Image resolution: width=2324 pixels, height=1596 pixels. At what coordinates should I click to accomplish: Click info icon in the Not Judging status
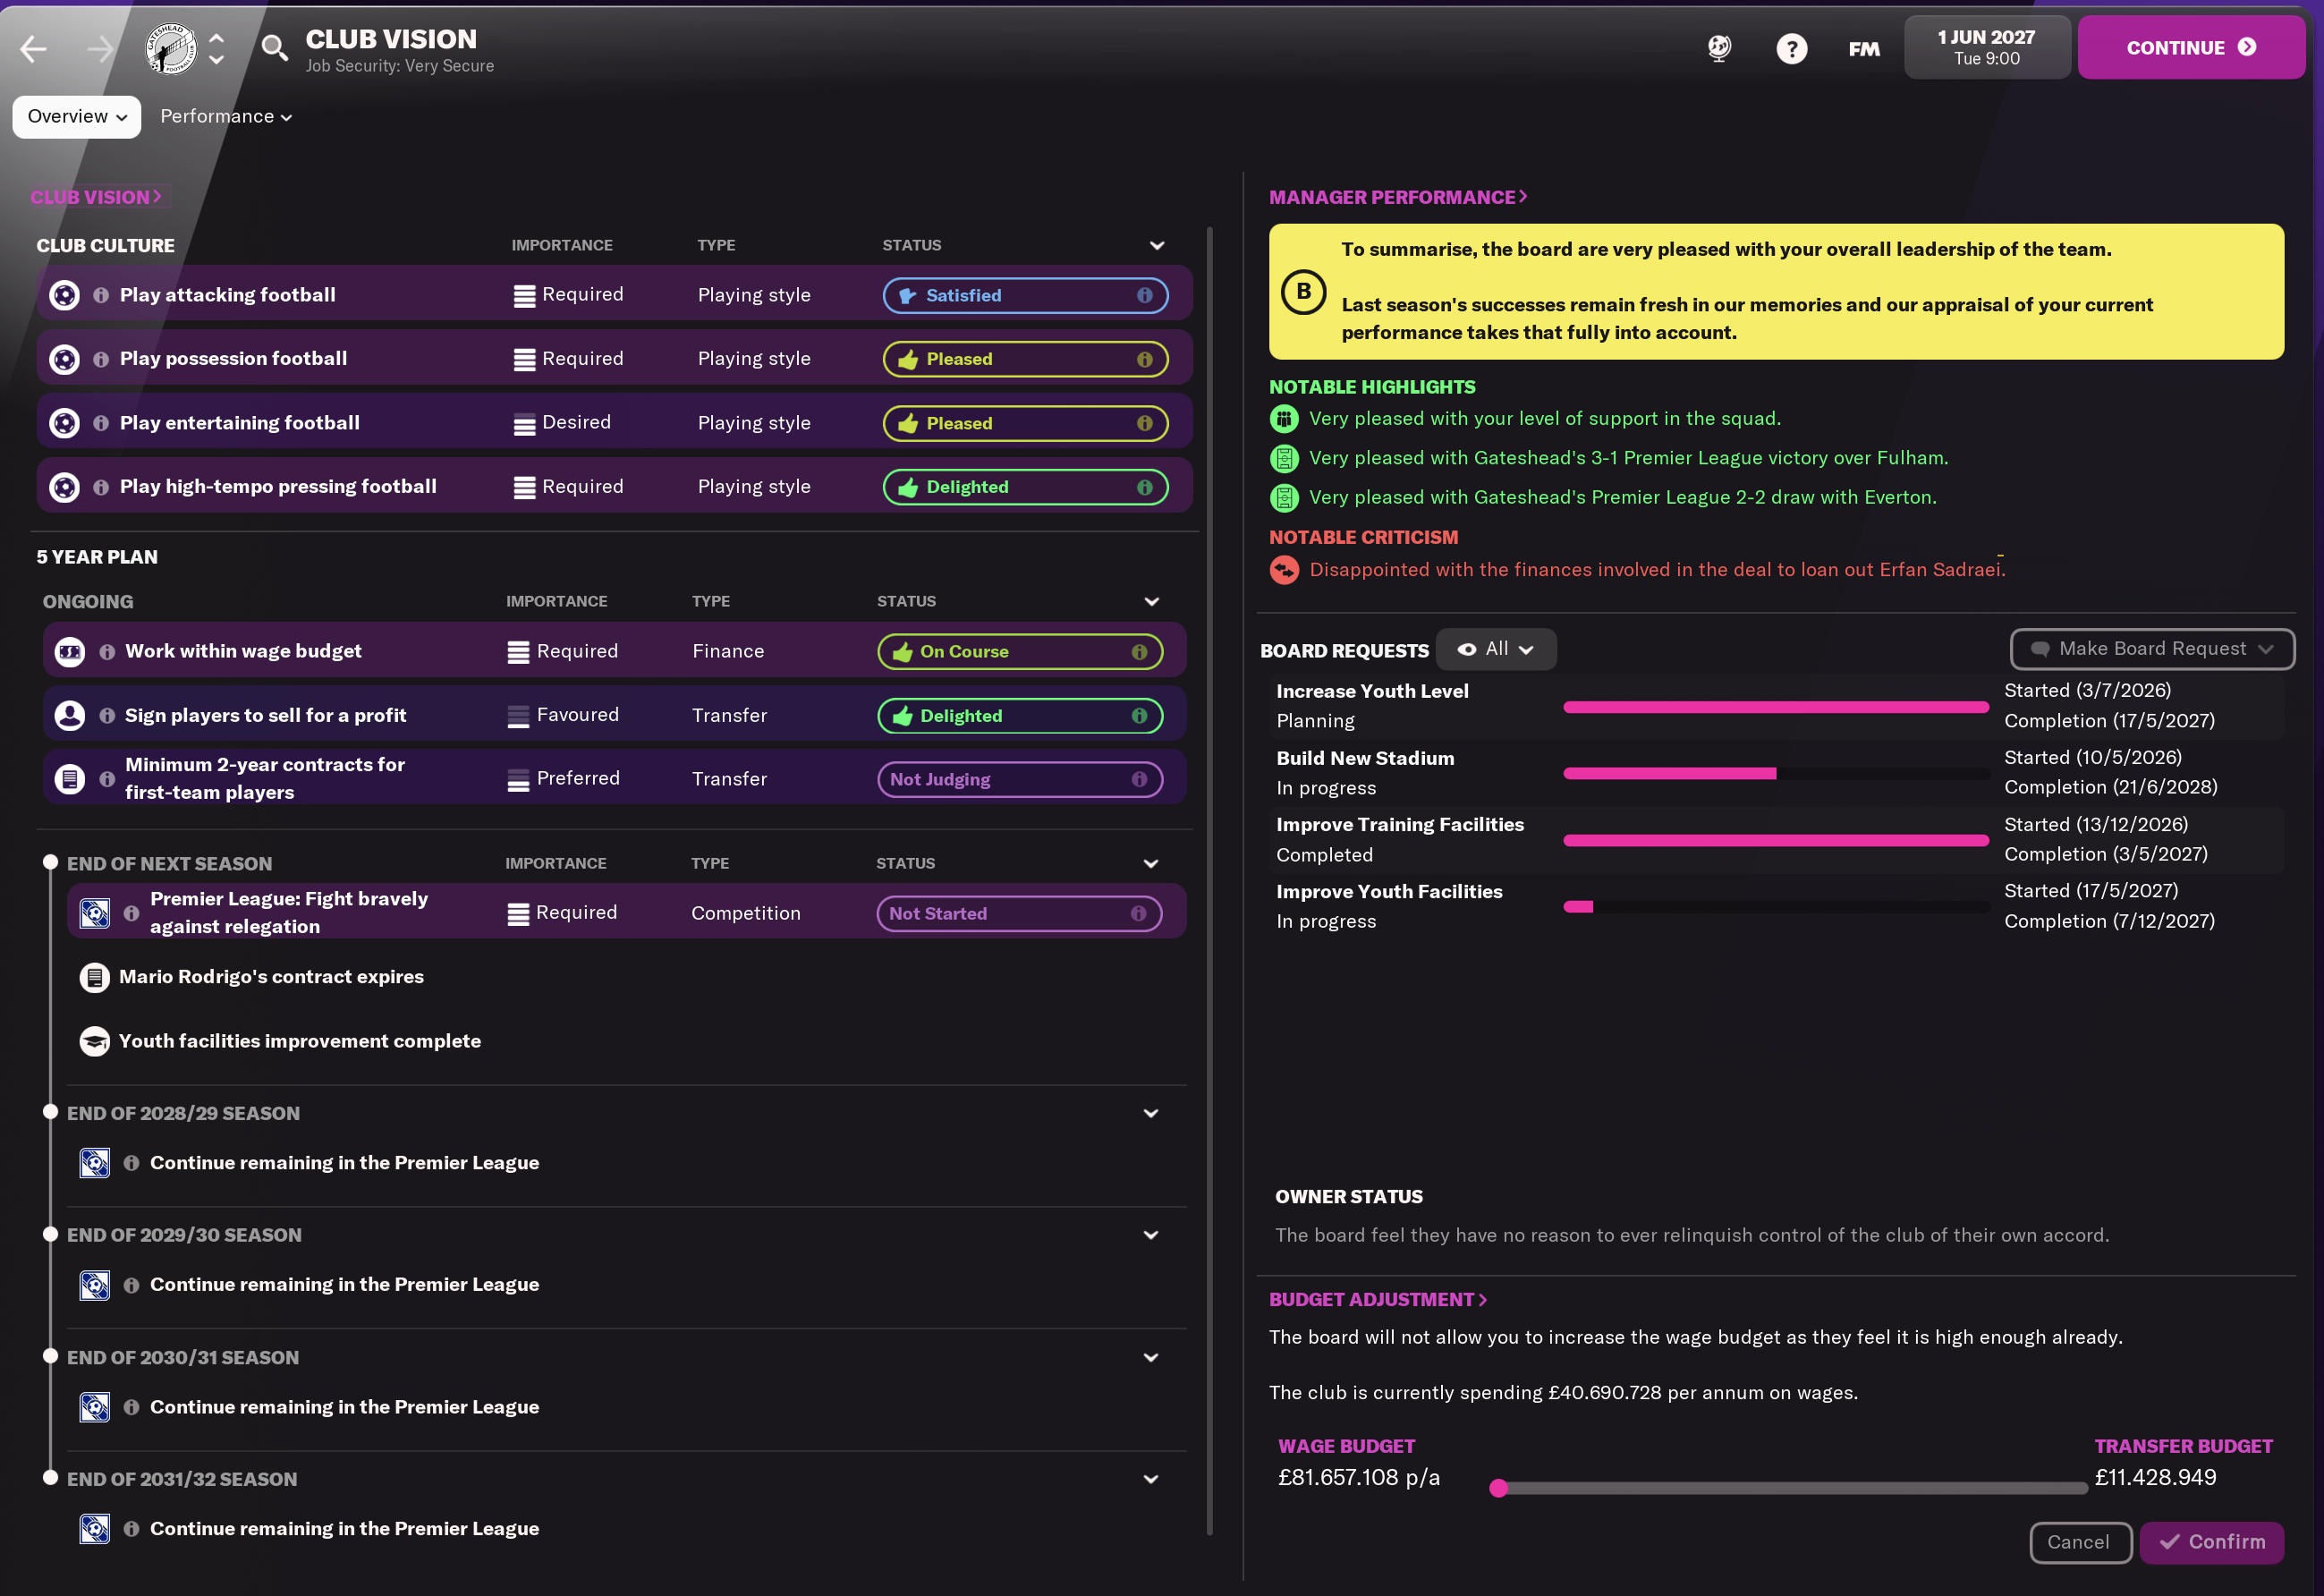1139,779
